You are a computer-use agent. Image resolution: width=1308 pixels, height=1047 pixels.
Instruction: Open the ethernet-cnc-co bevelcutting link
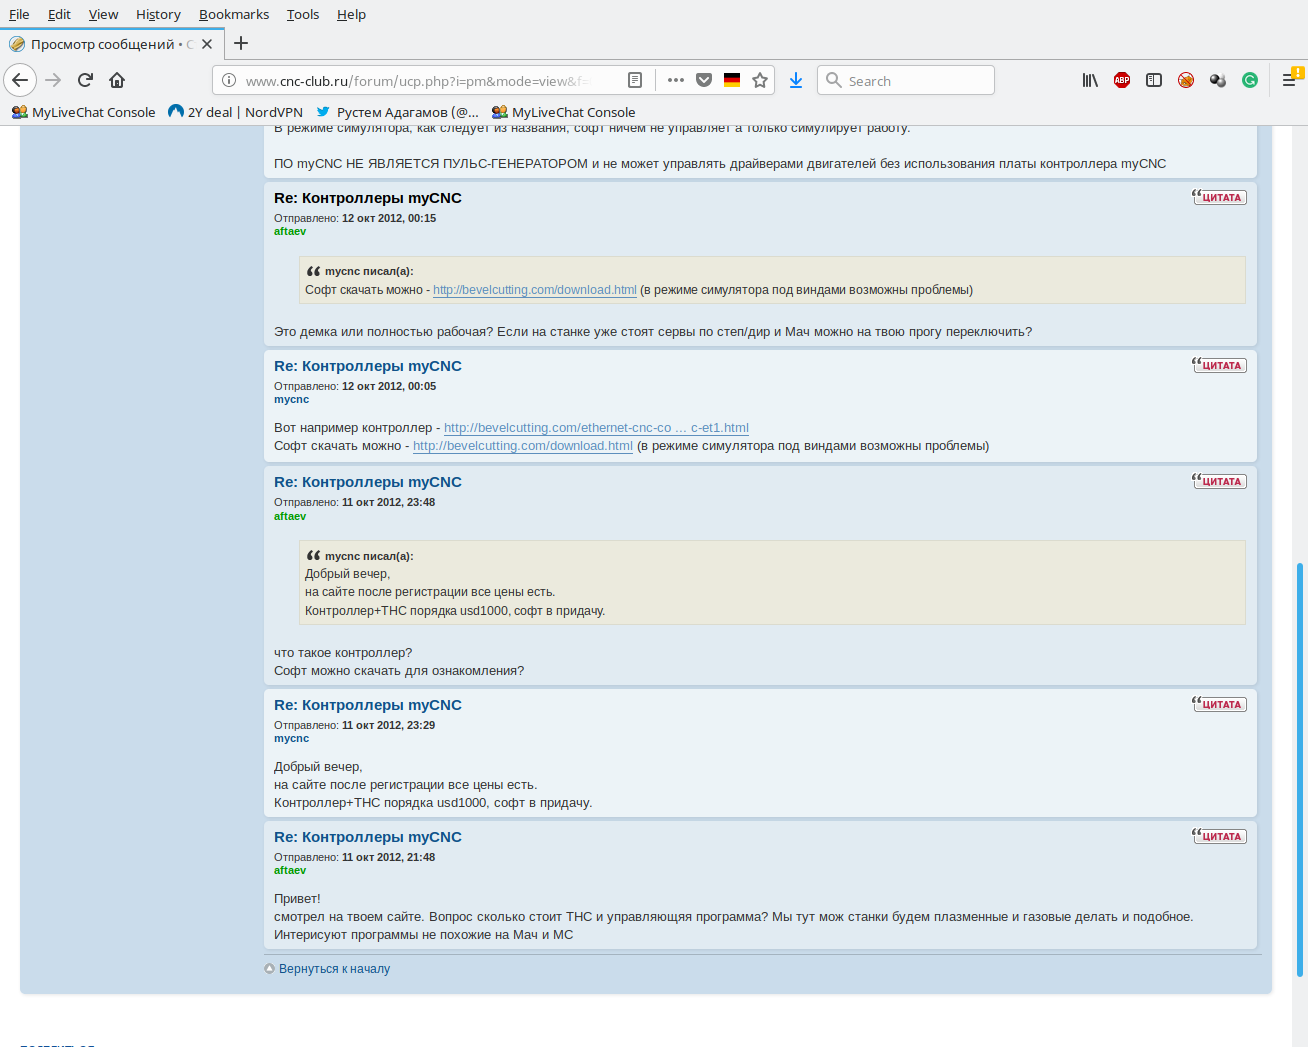(x=596, y=428)
